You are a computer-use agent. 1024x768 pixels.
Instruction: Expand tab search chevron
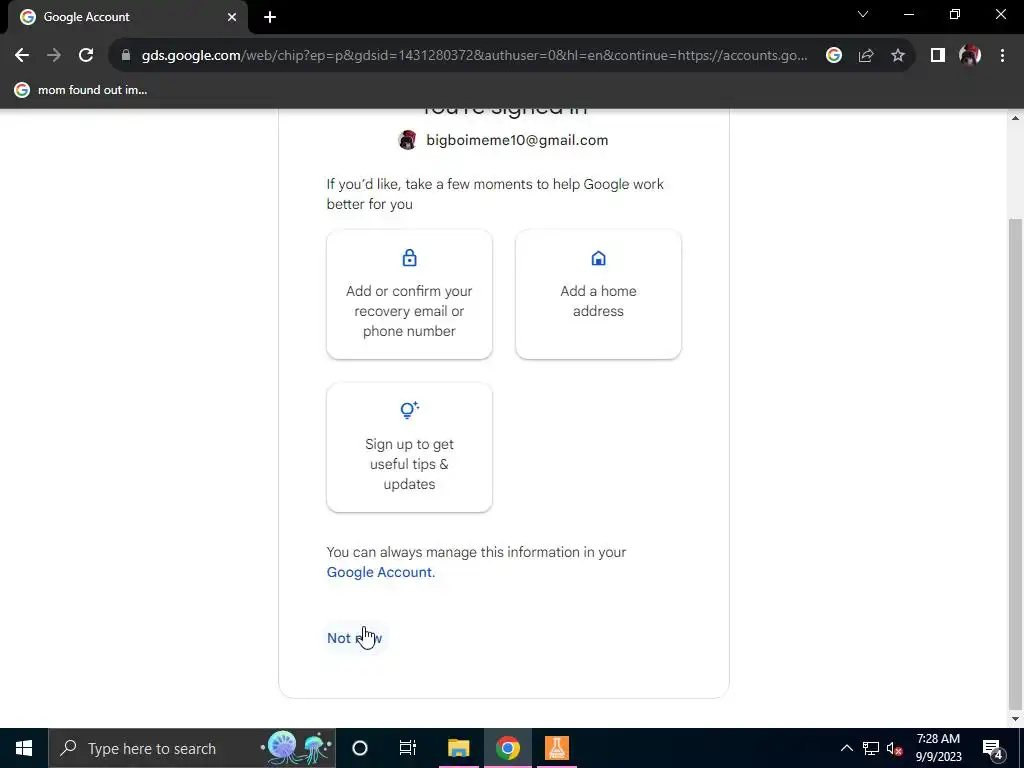863,14
